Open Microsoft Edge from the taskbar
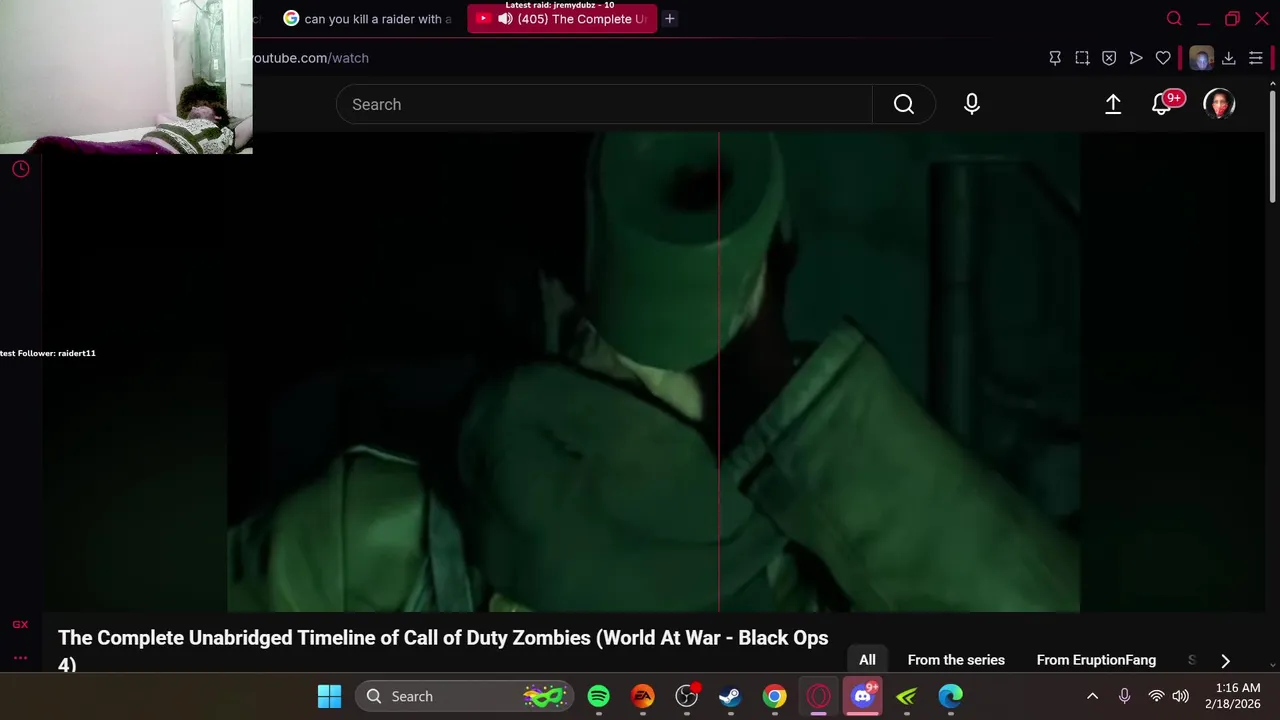 click(951, 696)
